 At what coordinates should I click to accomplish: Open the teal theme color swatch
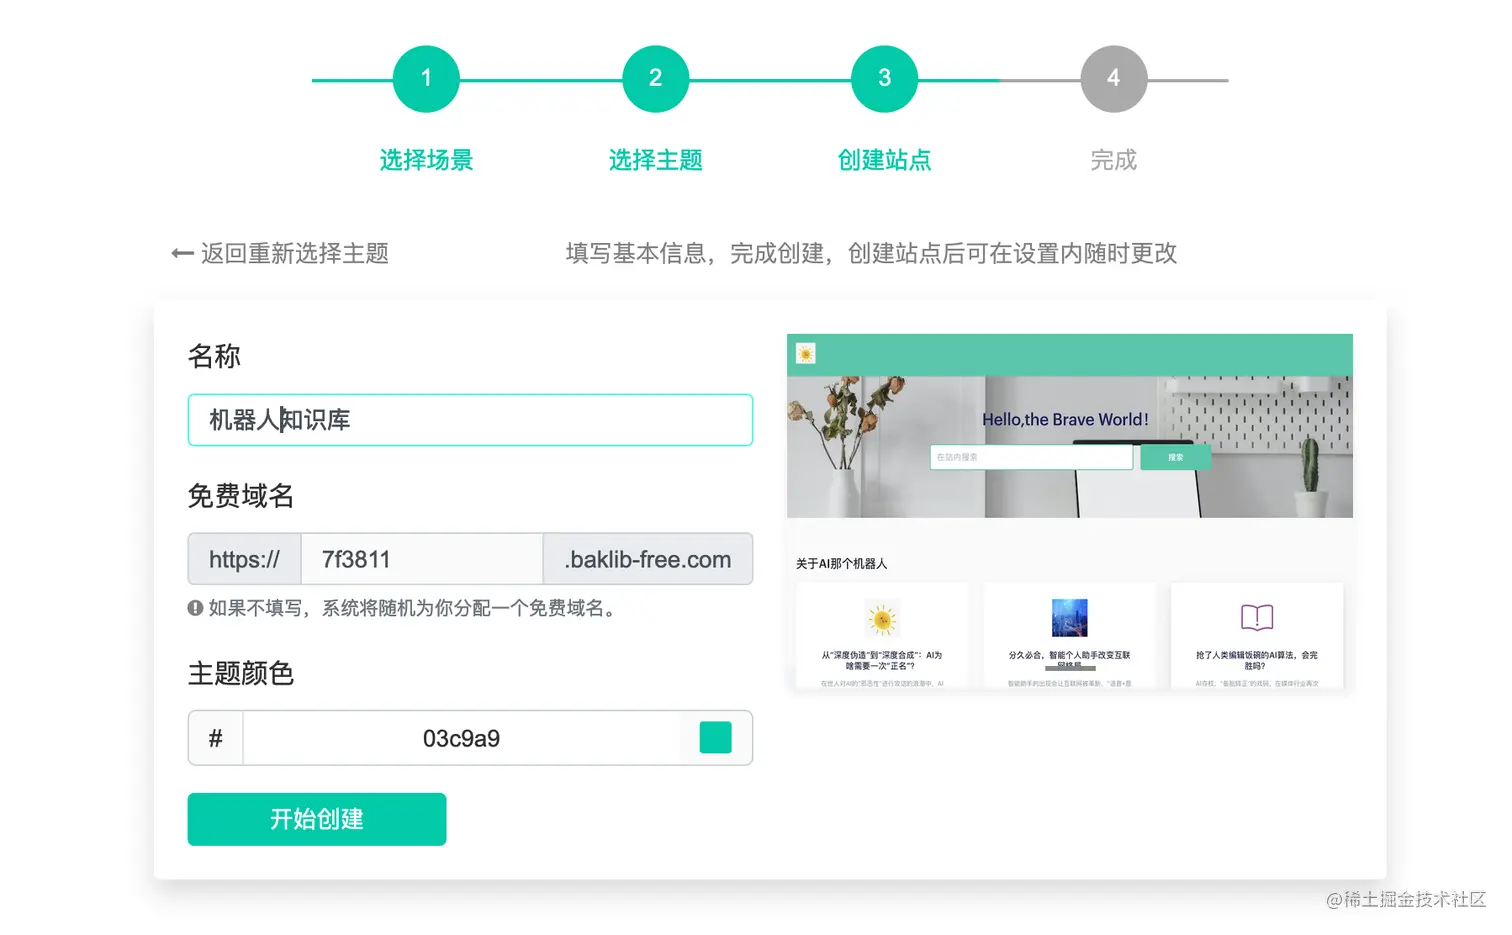715,738
